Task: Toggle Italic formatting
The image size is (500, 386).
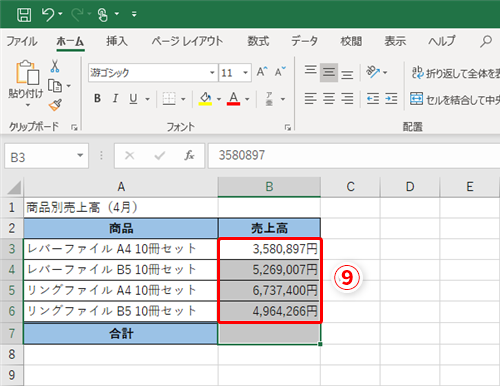Action: click(115, 98)
